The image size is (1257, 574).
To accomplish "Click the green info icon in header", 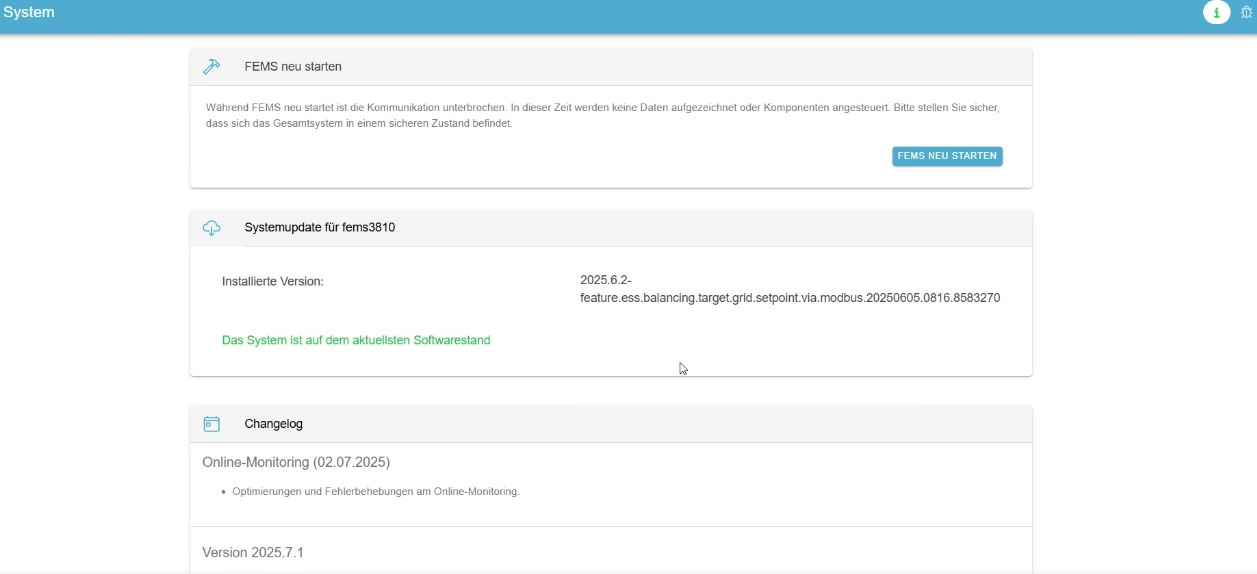I will pos(1216,12).
